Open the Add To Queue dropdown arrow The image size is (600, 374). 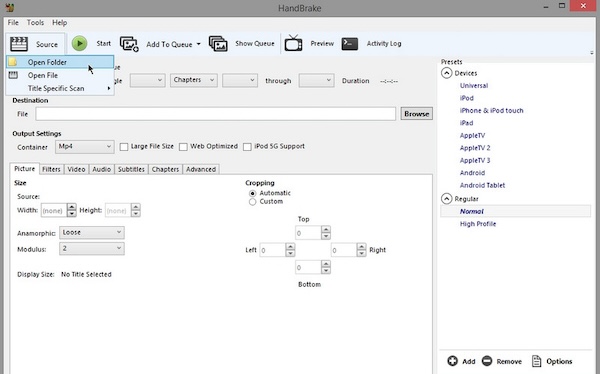(x=199, y=44)
